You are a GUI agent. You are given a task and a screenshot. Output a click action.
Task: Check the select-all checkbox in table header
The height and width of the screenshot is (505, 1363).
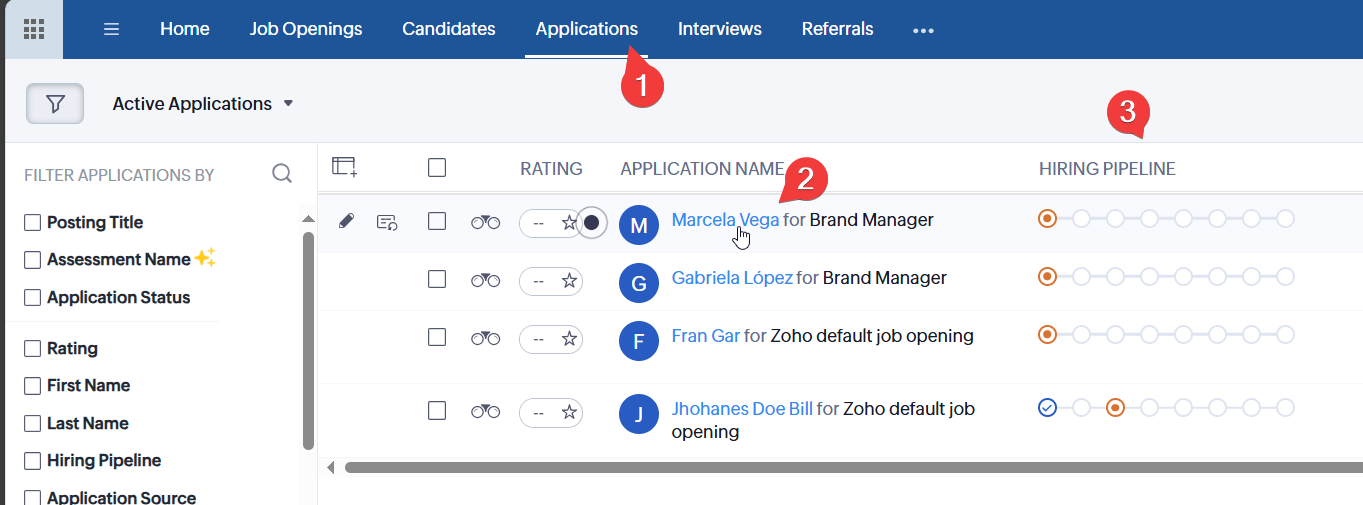click(x=436, y=168)
